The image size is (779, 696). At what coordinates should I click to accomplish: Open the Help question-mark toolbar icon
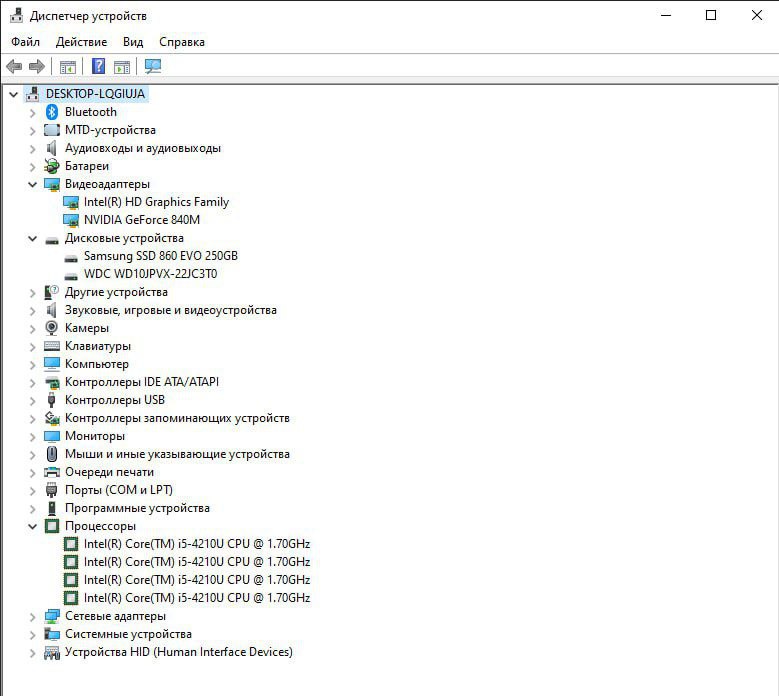tap(98, 66)
